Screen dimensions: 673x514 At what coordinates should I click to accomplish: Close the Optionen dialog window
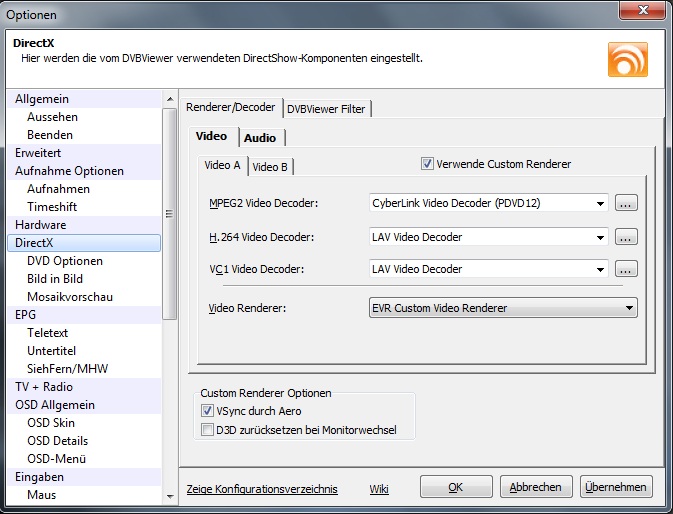645,12
